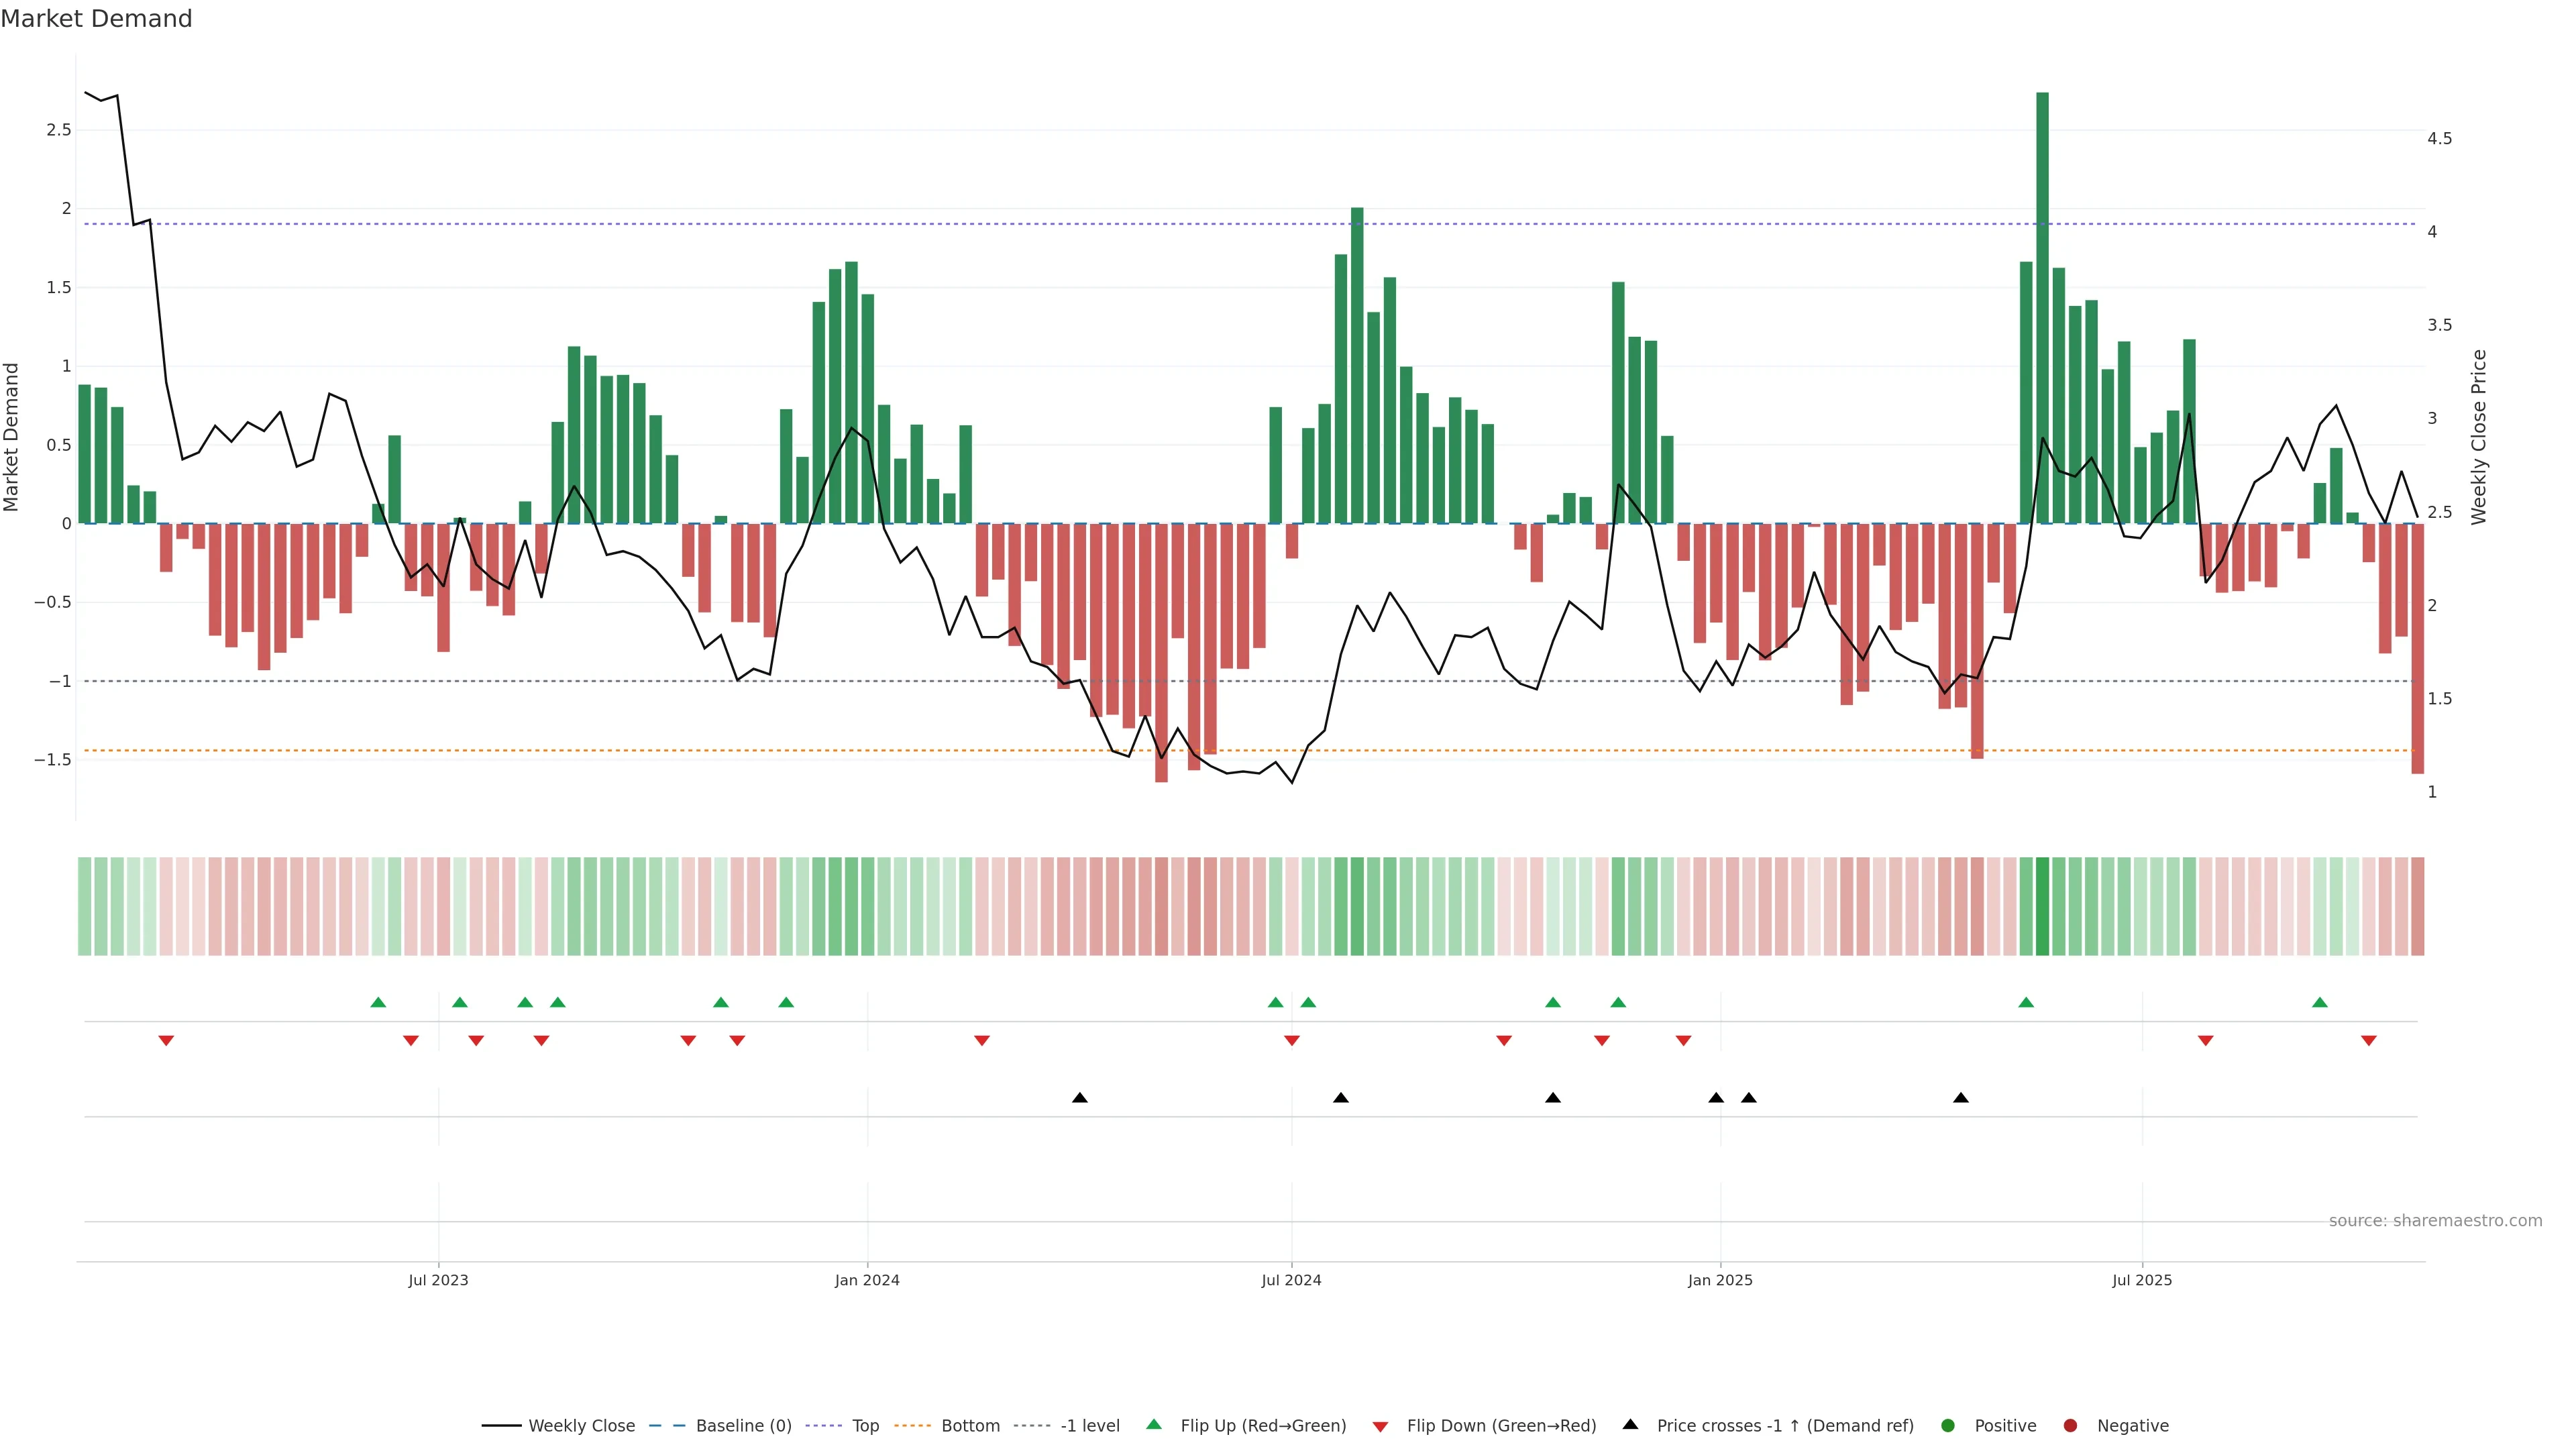Image resolution: width=2576 pixels, height=1449 pixels.
Task: Click the -1 level legend entry
Action: click(1089, 1426)
